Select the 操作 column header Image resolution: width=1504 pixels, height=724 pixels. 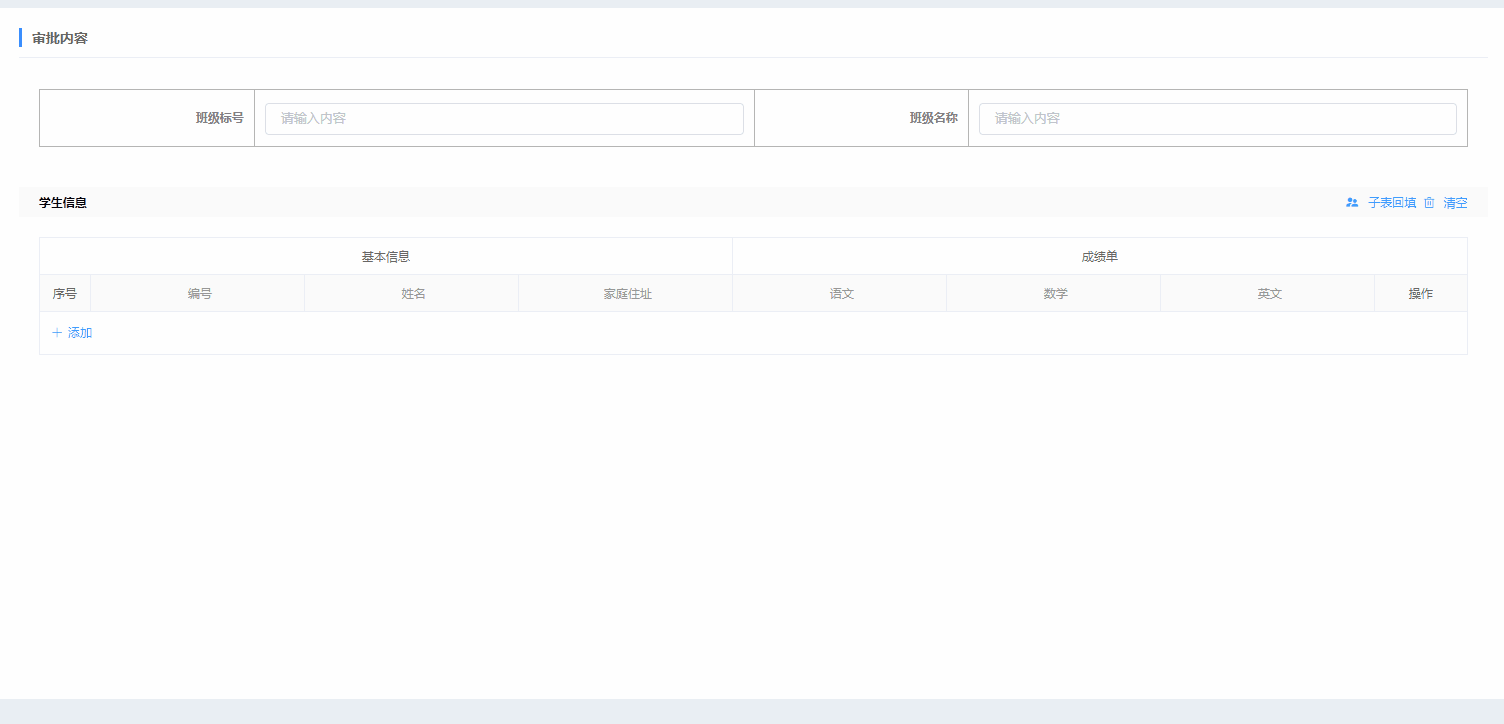1420,294
